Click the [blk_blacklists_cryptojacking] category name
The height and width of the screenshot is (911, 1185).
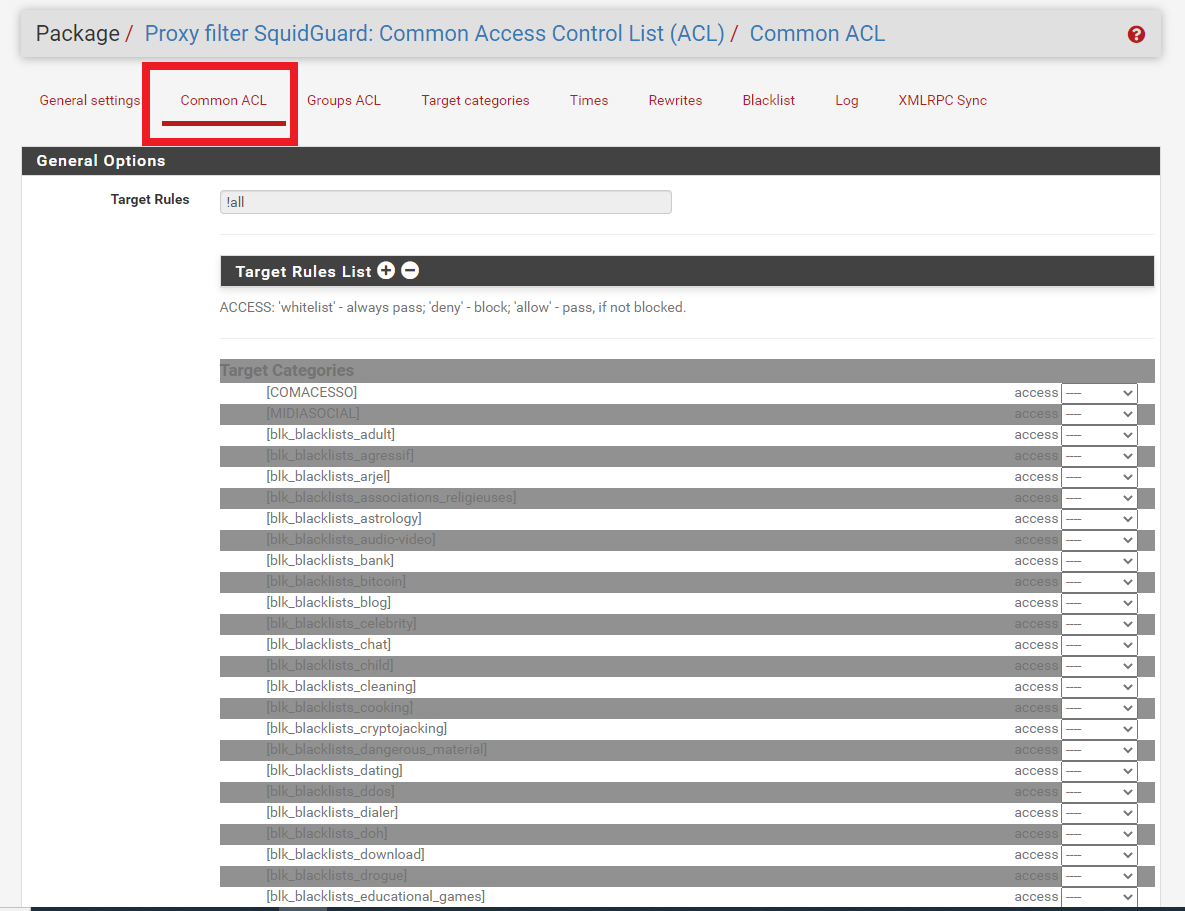[357, 729]
